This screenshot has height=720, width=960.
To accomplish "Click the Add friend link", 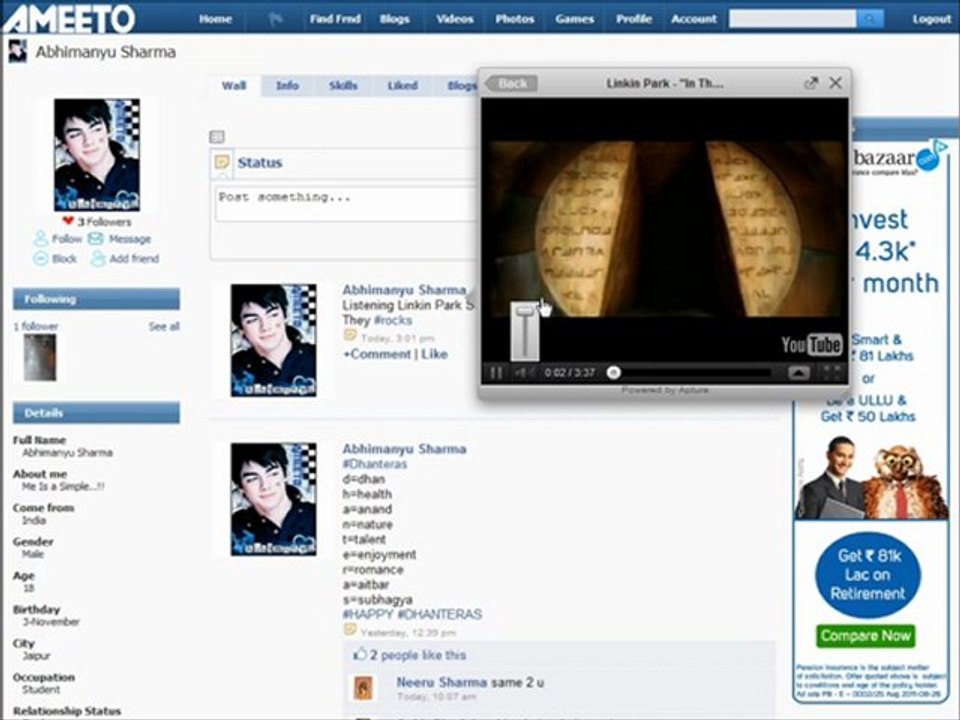I will [x=134, y=259].
